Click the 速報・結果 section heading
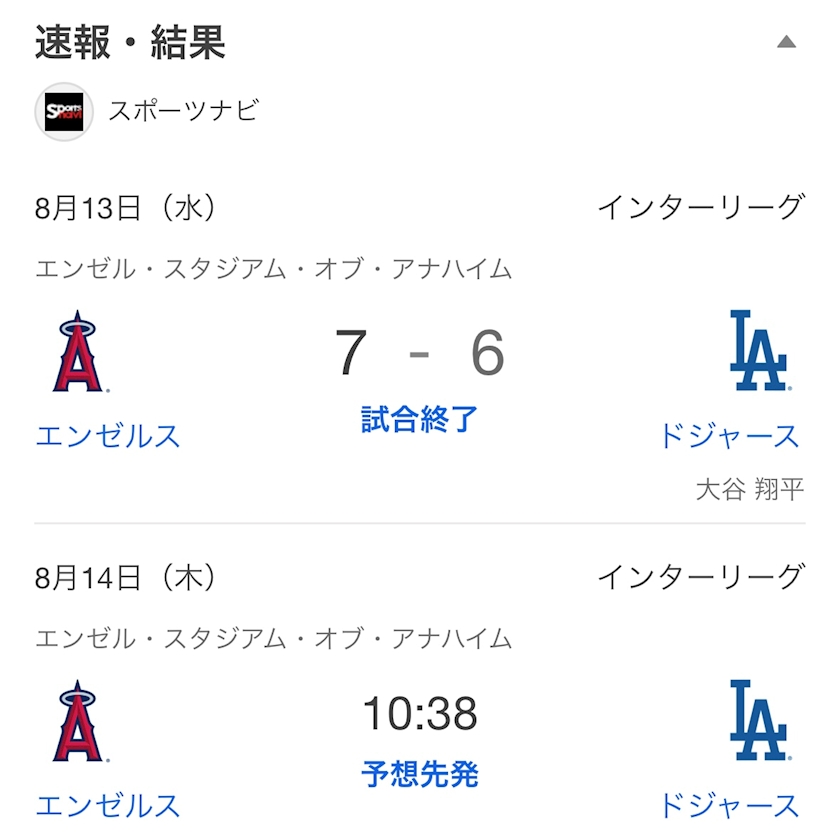The width and height of the screenshot is (840, 840). [x=130, y=43]
